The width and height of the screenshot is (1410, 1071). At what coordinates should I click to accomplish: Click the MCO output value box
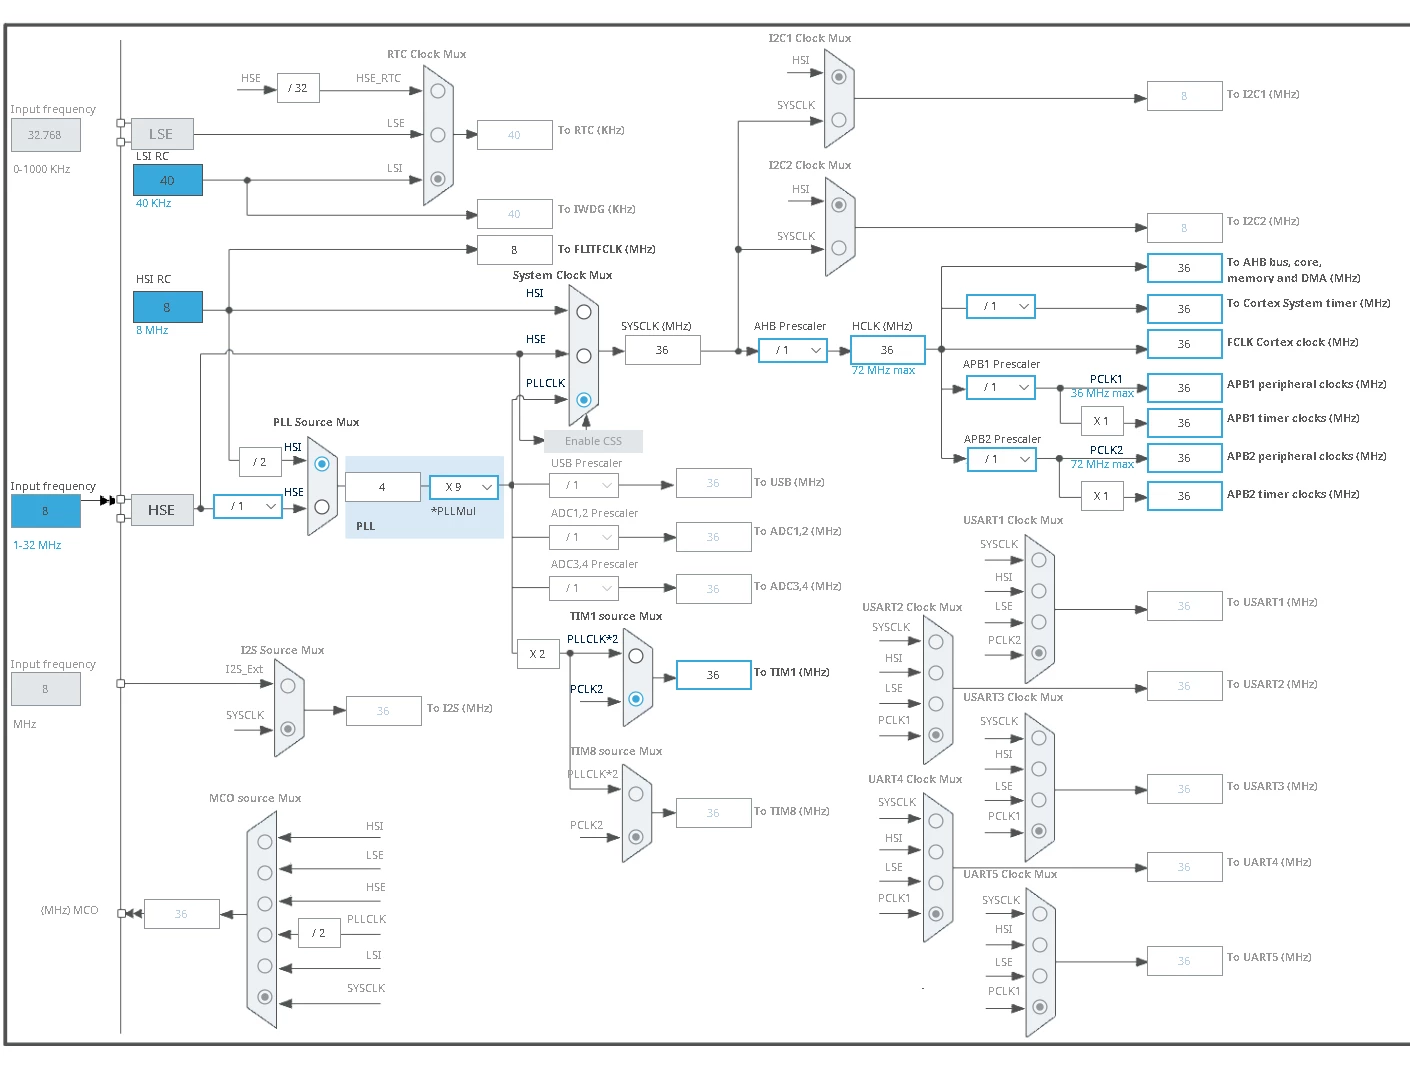pyautogui.click(x=181, y=914)
